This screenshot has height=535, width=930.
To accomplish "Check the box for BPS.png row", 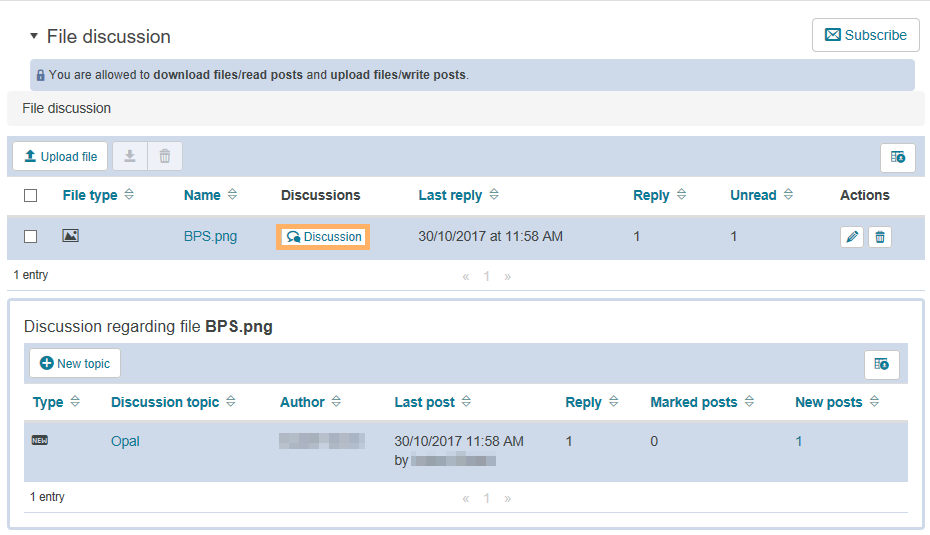I will [x=31, y=237].
